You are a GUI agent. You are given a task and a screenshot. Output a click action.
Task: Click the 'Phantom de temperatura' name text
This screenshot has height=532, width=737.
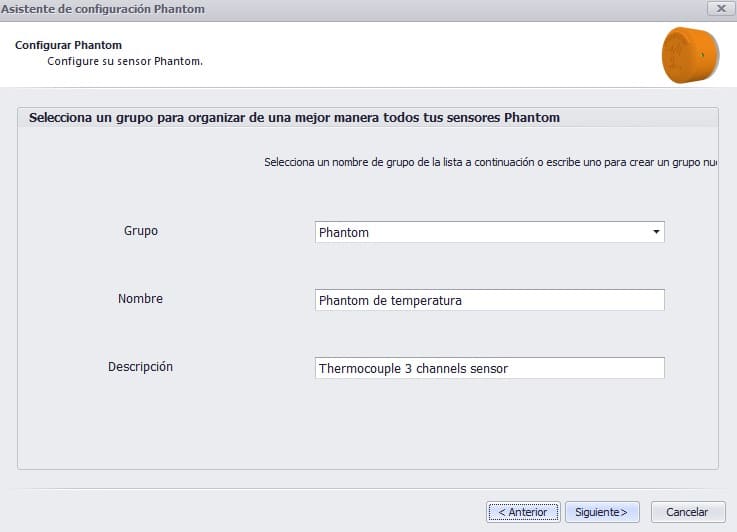tap(390, 301)
